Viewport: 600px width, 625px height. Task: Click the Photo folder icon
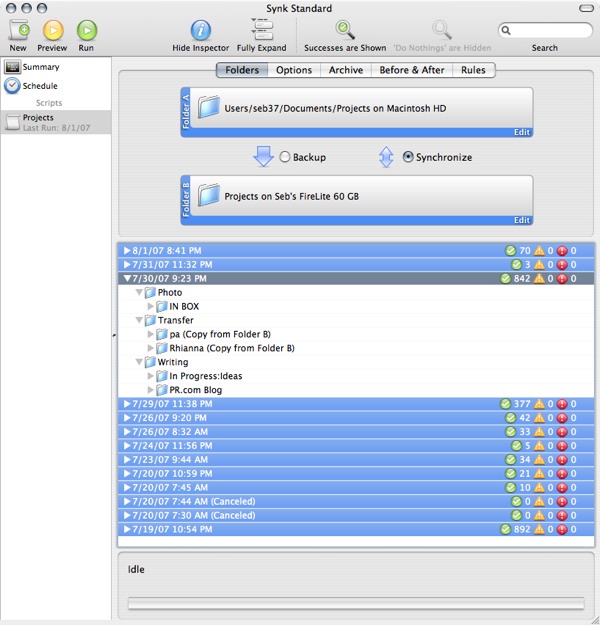pyautogui.click(x=150, y=293)
